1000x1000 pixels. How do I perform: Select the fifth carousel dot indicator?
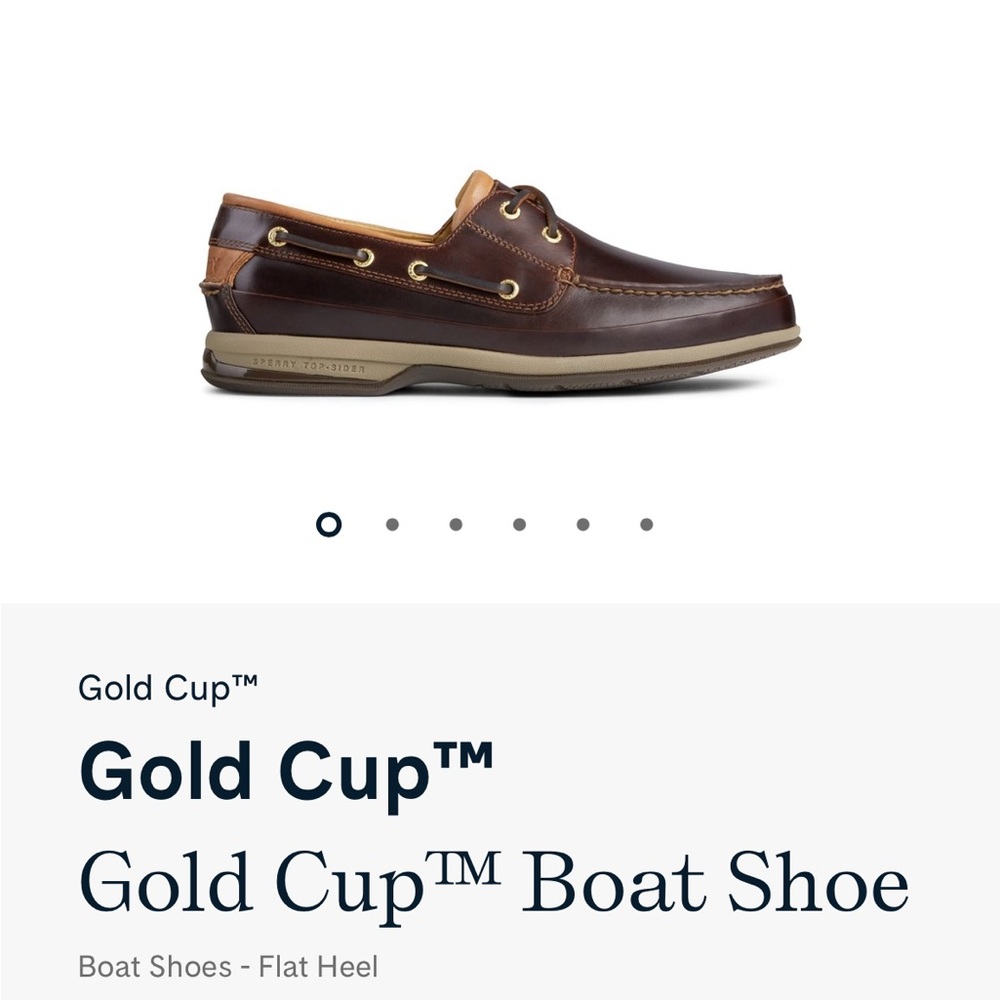pyautogui.click(x=581, y=521)
